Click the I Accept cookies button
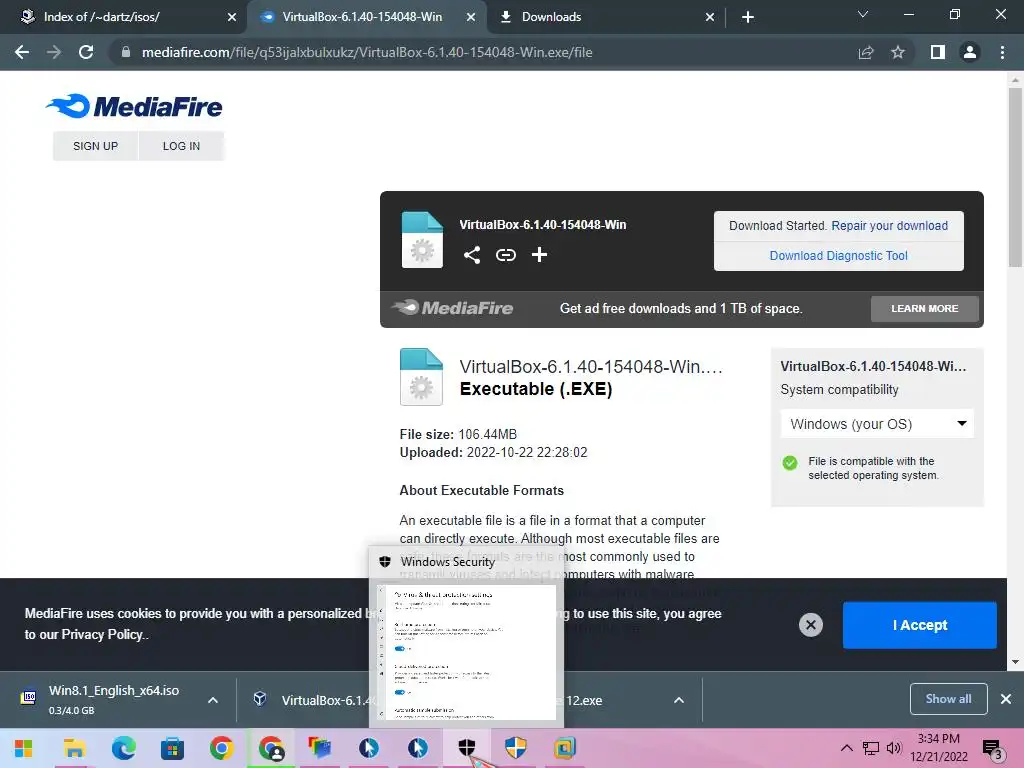The width and height of the screenshot is (1024, 768). click(x=920, y=625)
